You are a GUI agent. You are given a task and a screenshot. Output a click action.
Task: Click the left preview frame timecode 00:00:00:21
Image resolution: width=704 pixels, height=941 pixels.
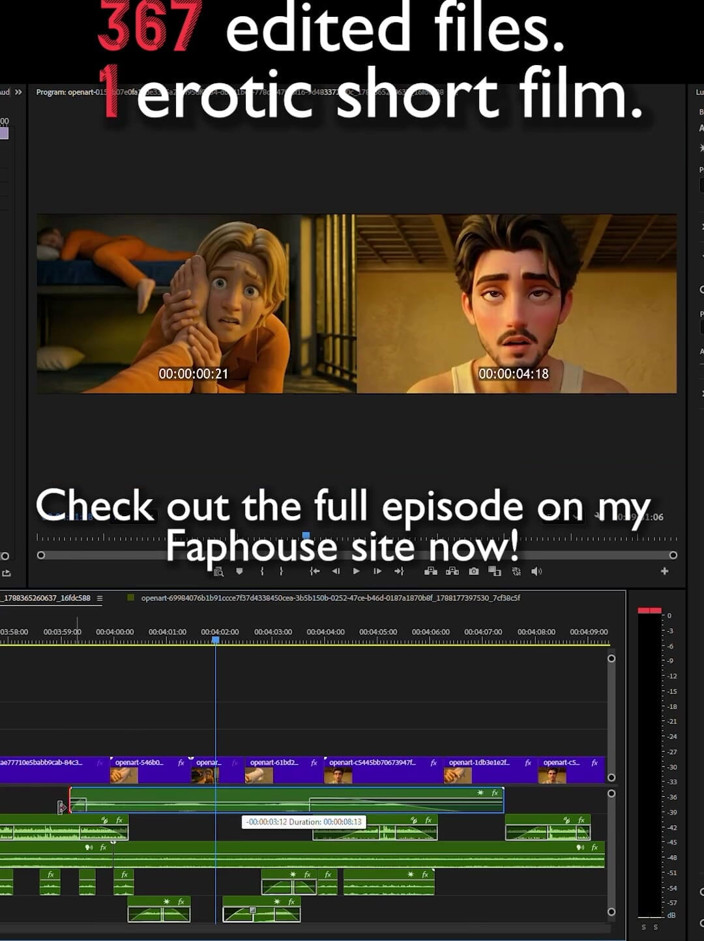(193, 373)
